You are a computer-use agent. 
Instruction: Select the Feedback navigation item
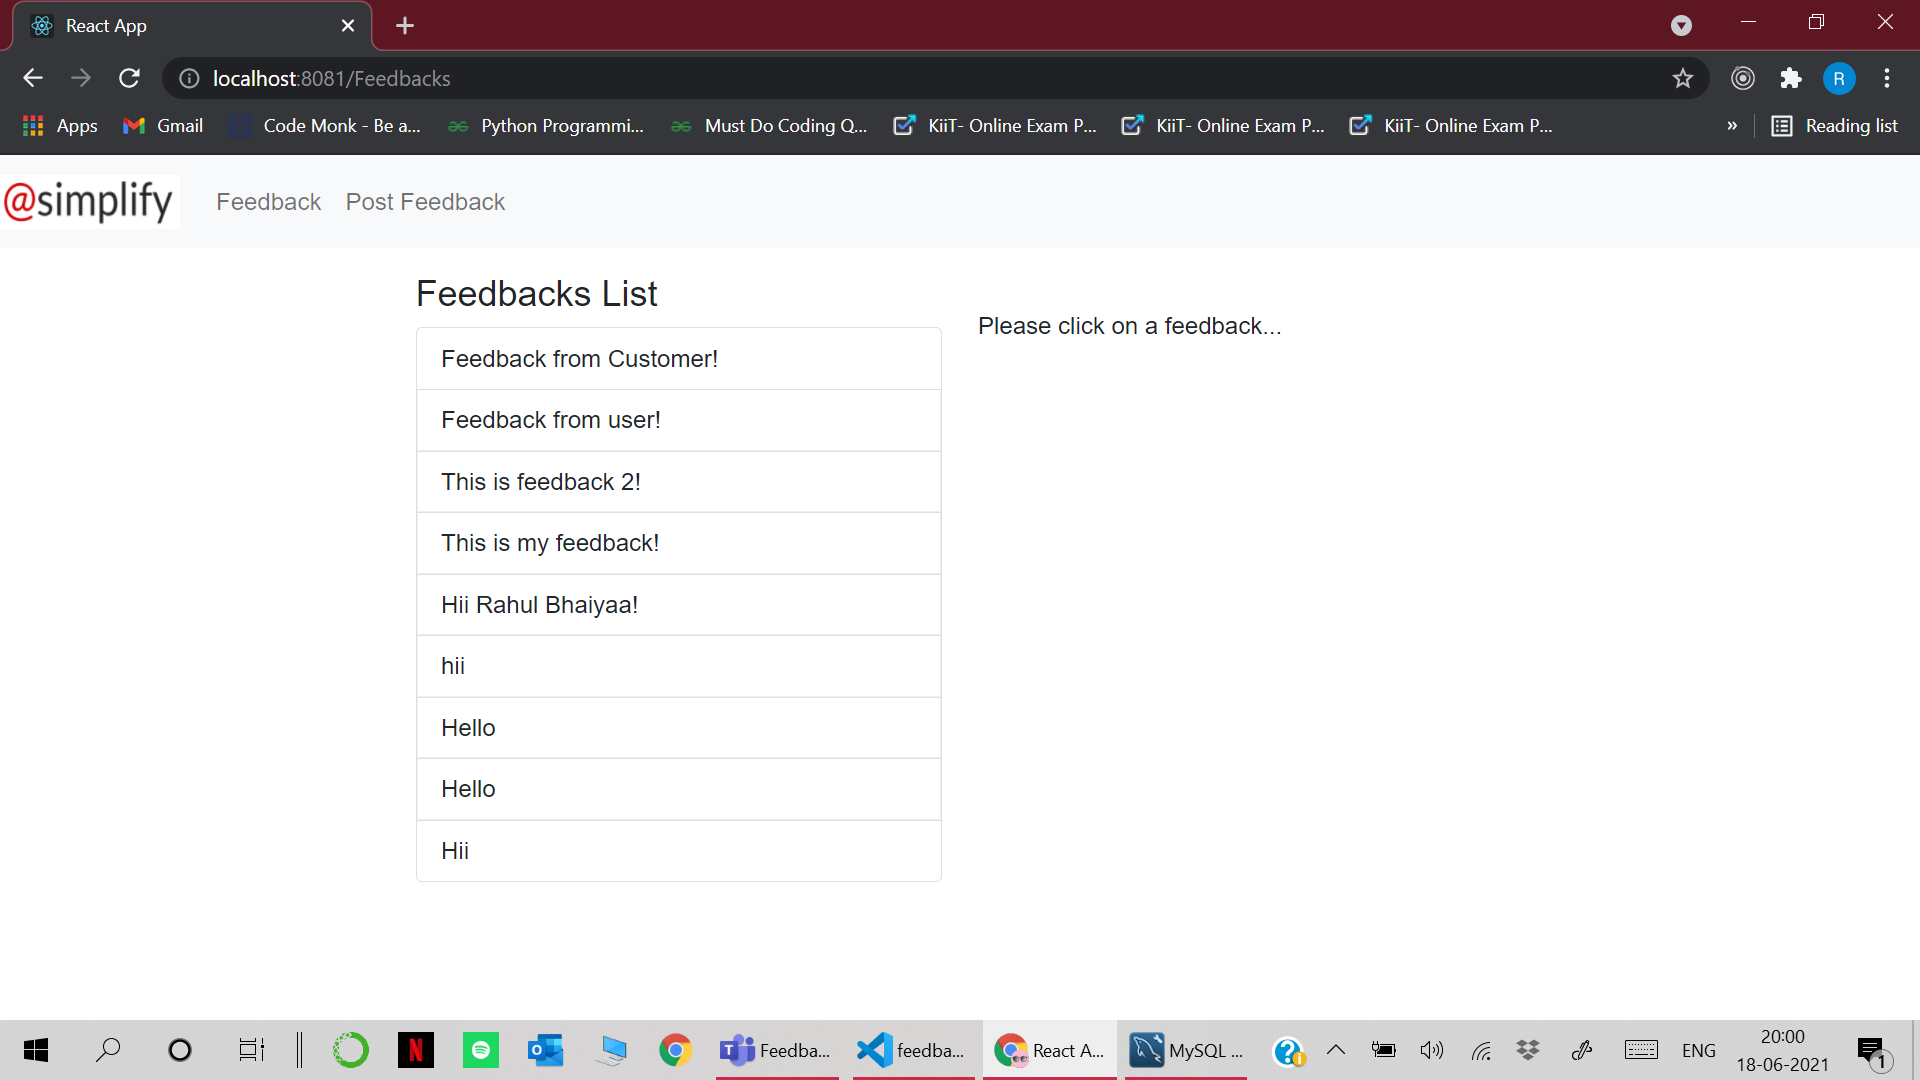point(268,201)
